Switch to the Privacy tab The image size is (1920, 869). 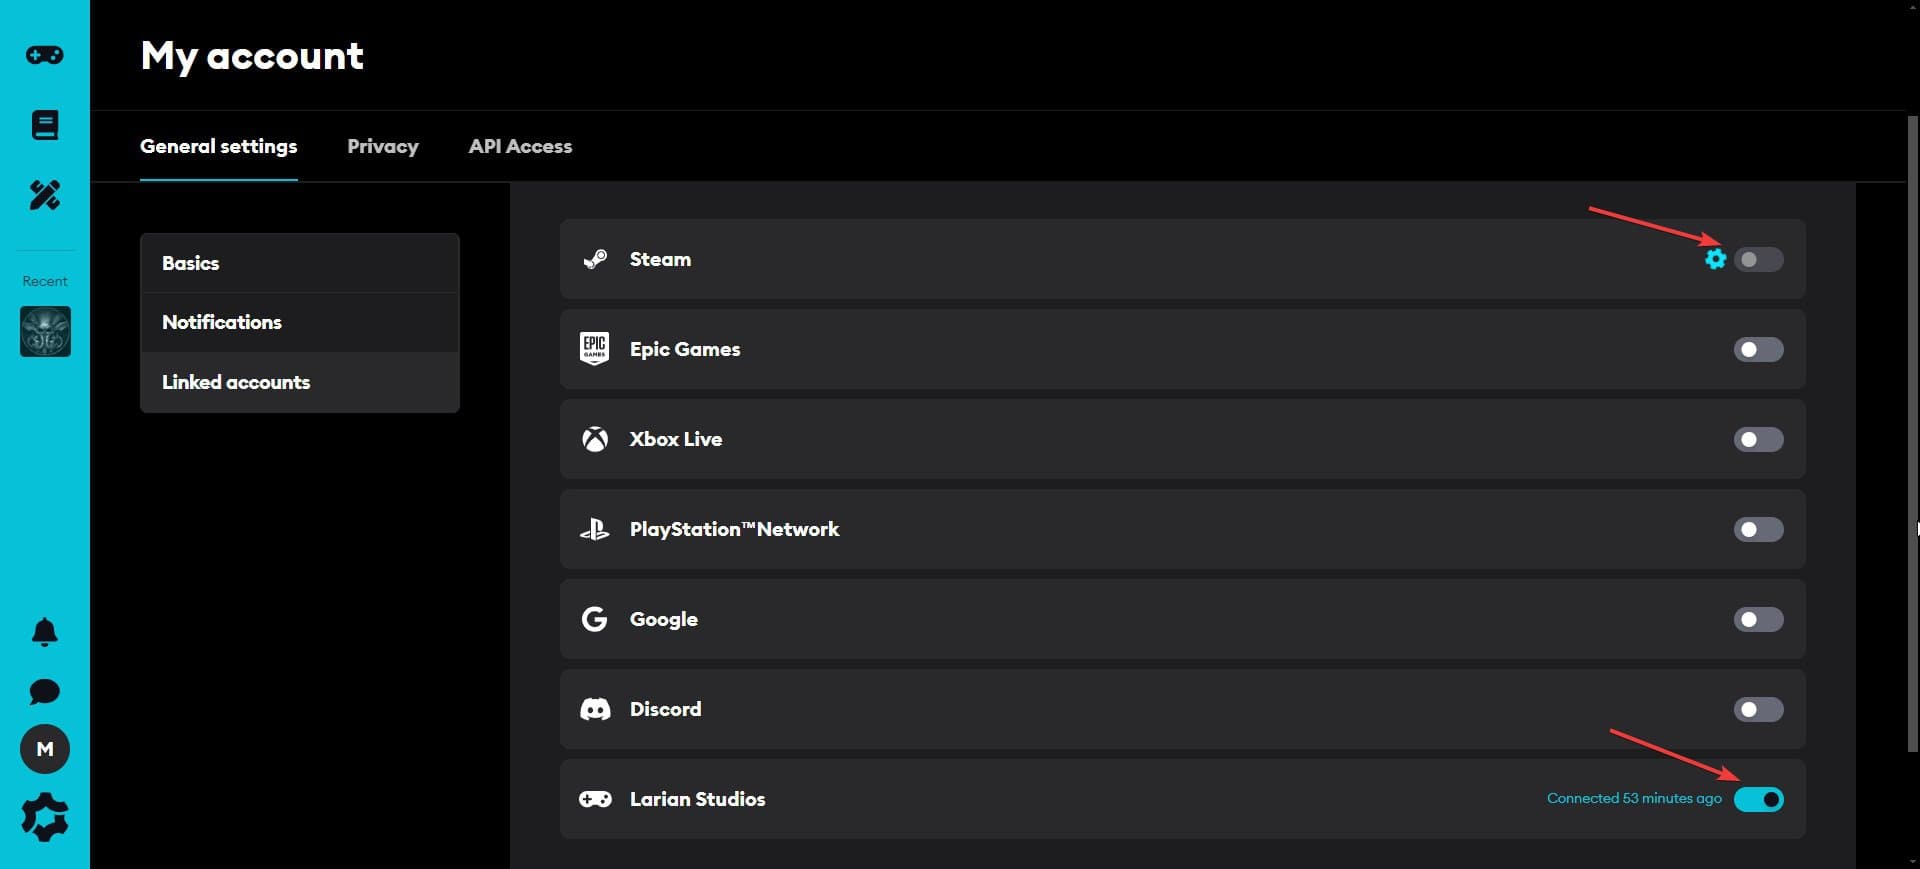pyautogui.click(x=383, y=146)
